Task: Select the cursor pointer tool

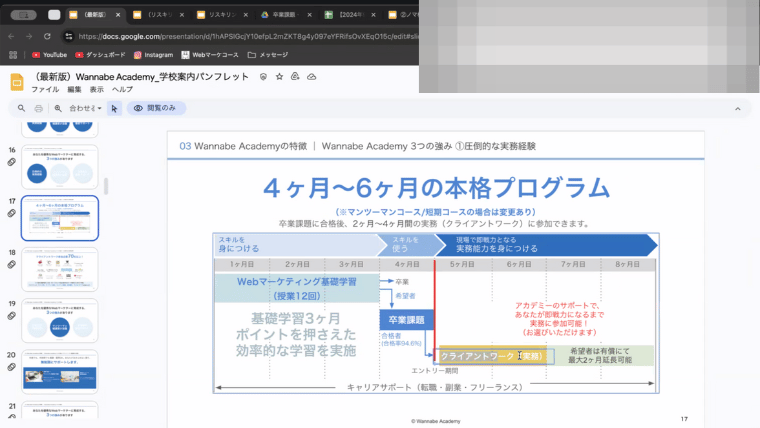Action: click(114, 108)
